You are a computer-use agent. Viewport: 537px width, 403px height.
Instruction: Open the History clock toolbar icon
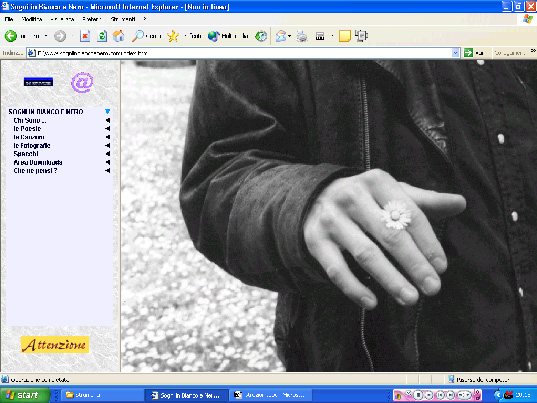(x=261, y=36)
